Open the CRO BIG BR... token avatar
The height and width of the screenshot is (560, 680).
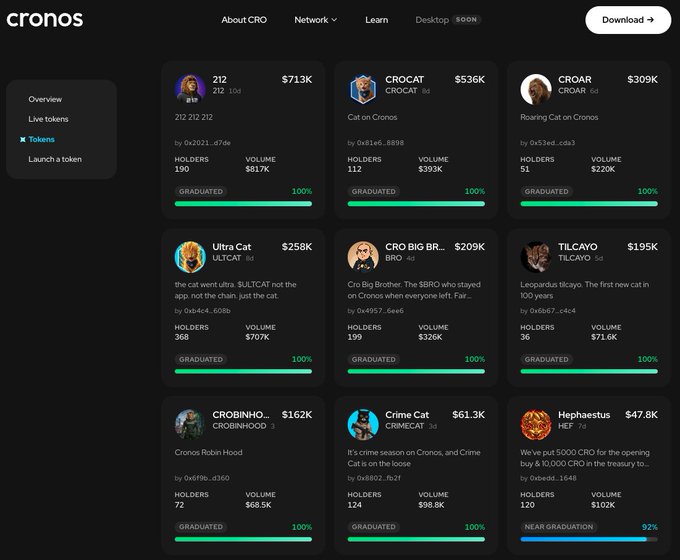click(363, 257)
